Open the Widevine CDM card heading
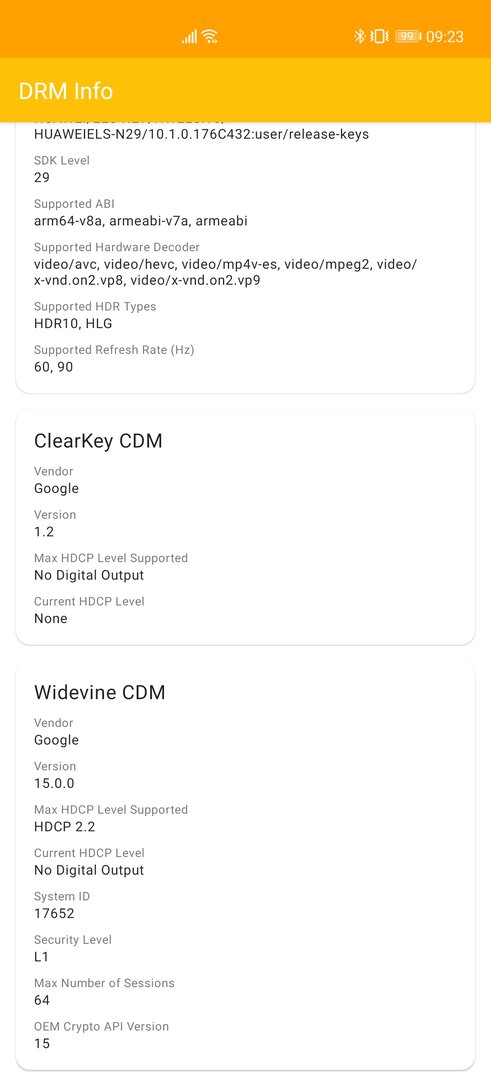 [100, 692]
